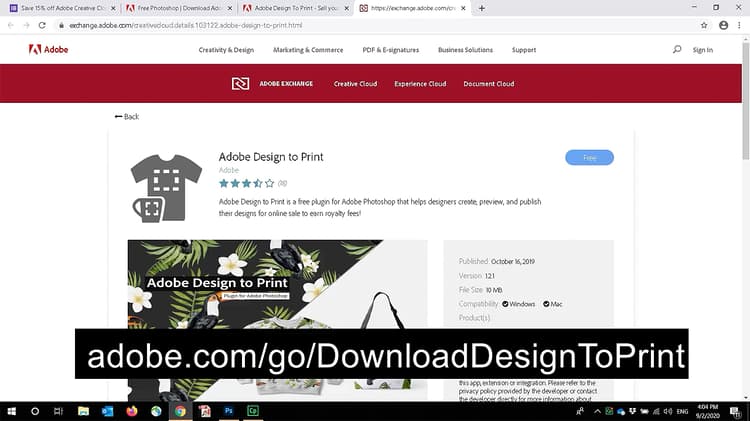Click the '10 MB' file size value
Viewport: 750px width, 421px height.
494,290
